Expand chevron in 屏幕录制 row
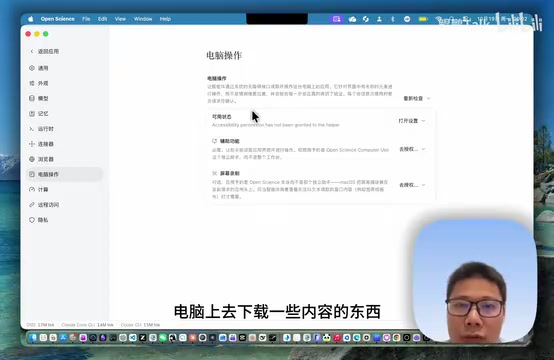 pyautogui.click(x=424, y=185)
